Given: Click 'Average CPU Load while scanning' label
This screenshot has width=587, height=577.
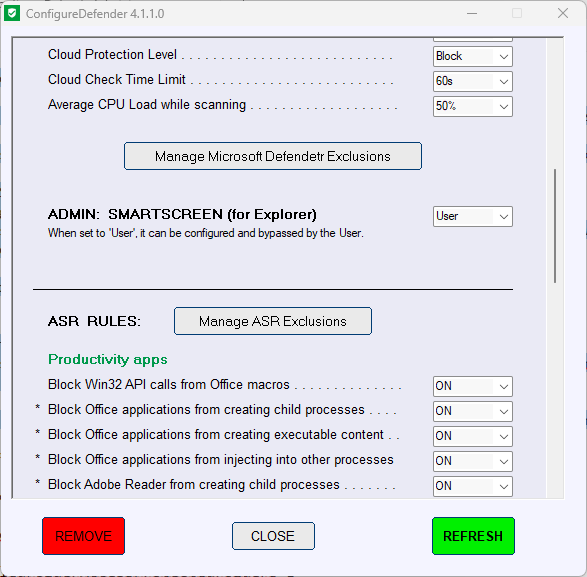Looking at the screenshot, I should click(x=147, y=104).
